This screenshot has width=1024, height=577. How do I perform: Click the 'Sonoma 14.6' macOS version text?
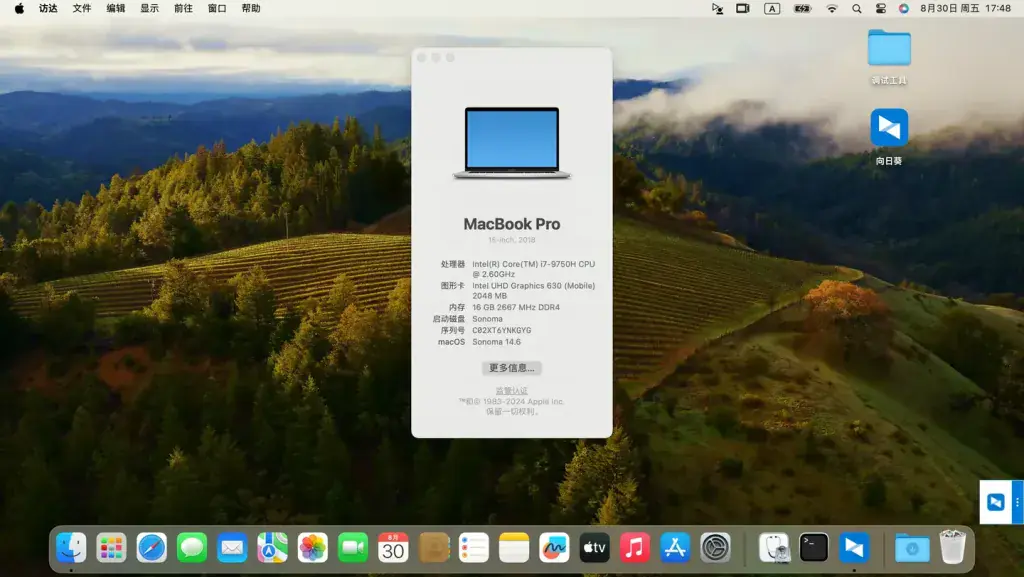click(x=496, y=342)
